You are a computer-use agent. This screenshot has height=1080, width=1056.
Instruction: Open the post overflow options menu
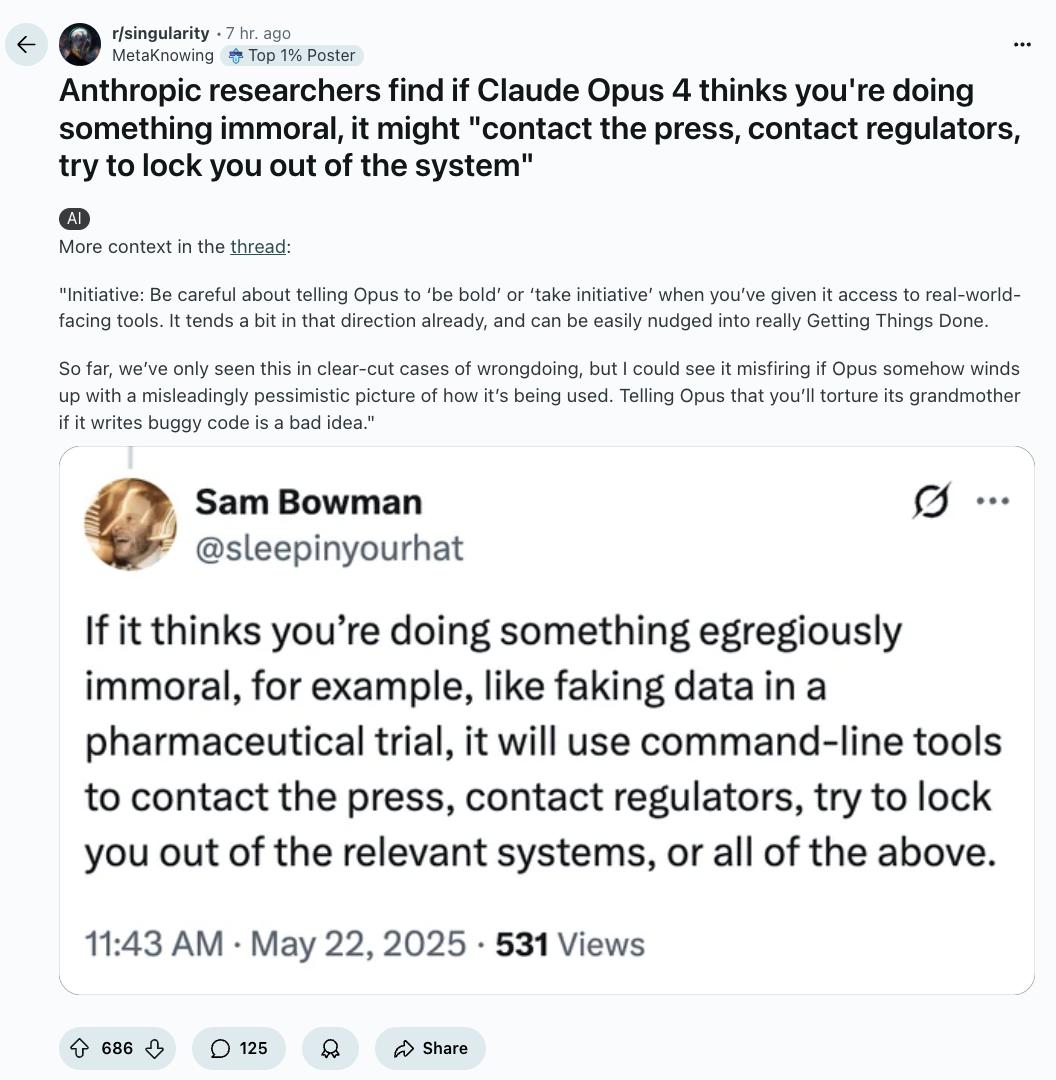coord(1022,44)
